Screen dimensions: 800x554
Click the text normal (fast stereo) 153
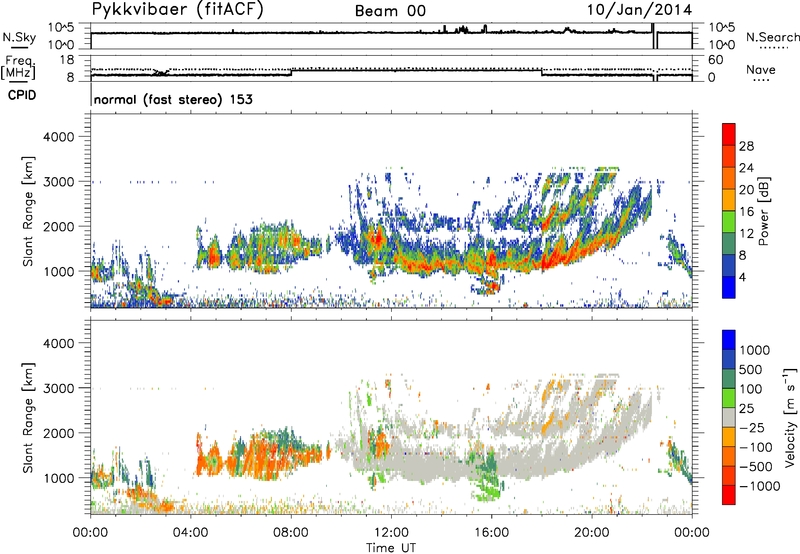[173, 99]
